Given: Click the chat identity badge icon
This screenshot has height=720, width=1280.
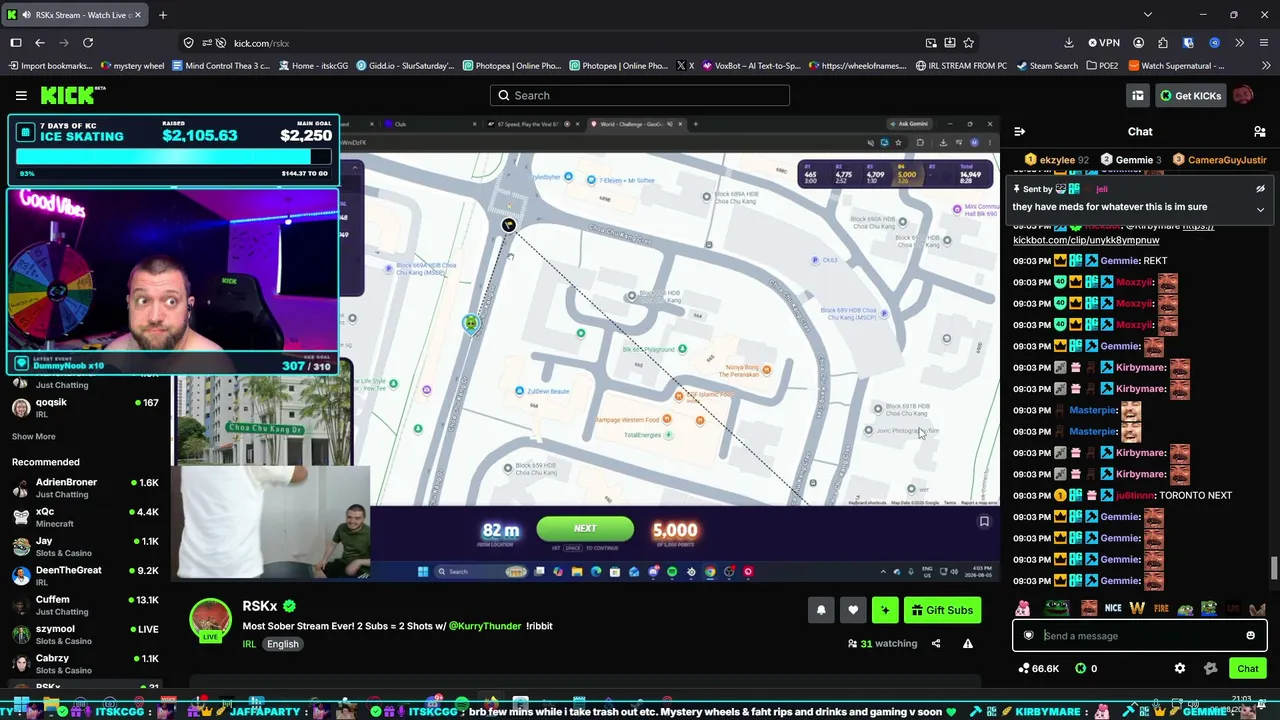Looking at the screenshot, I should (x=1029, y=635).
